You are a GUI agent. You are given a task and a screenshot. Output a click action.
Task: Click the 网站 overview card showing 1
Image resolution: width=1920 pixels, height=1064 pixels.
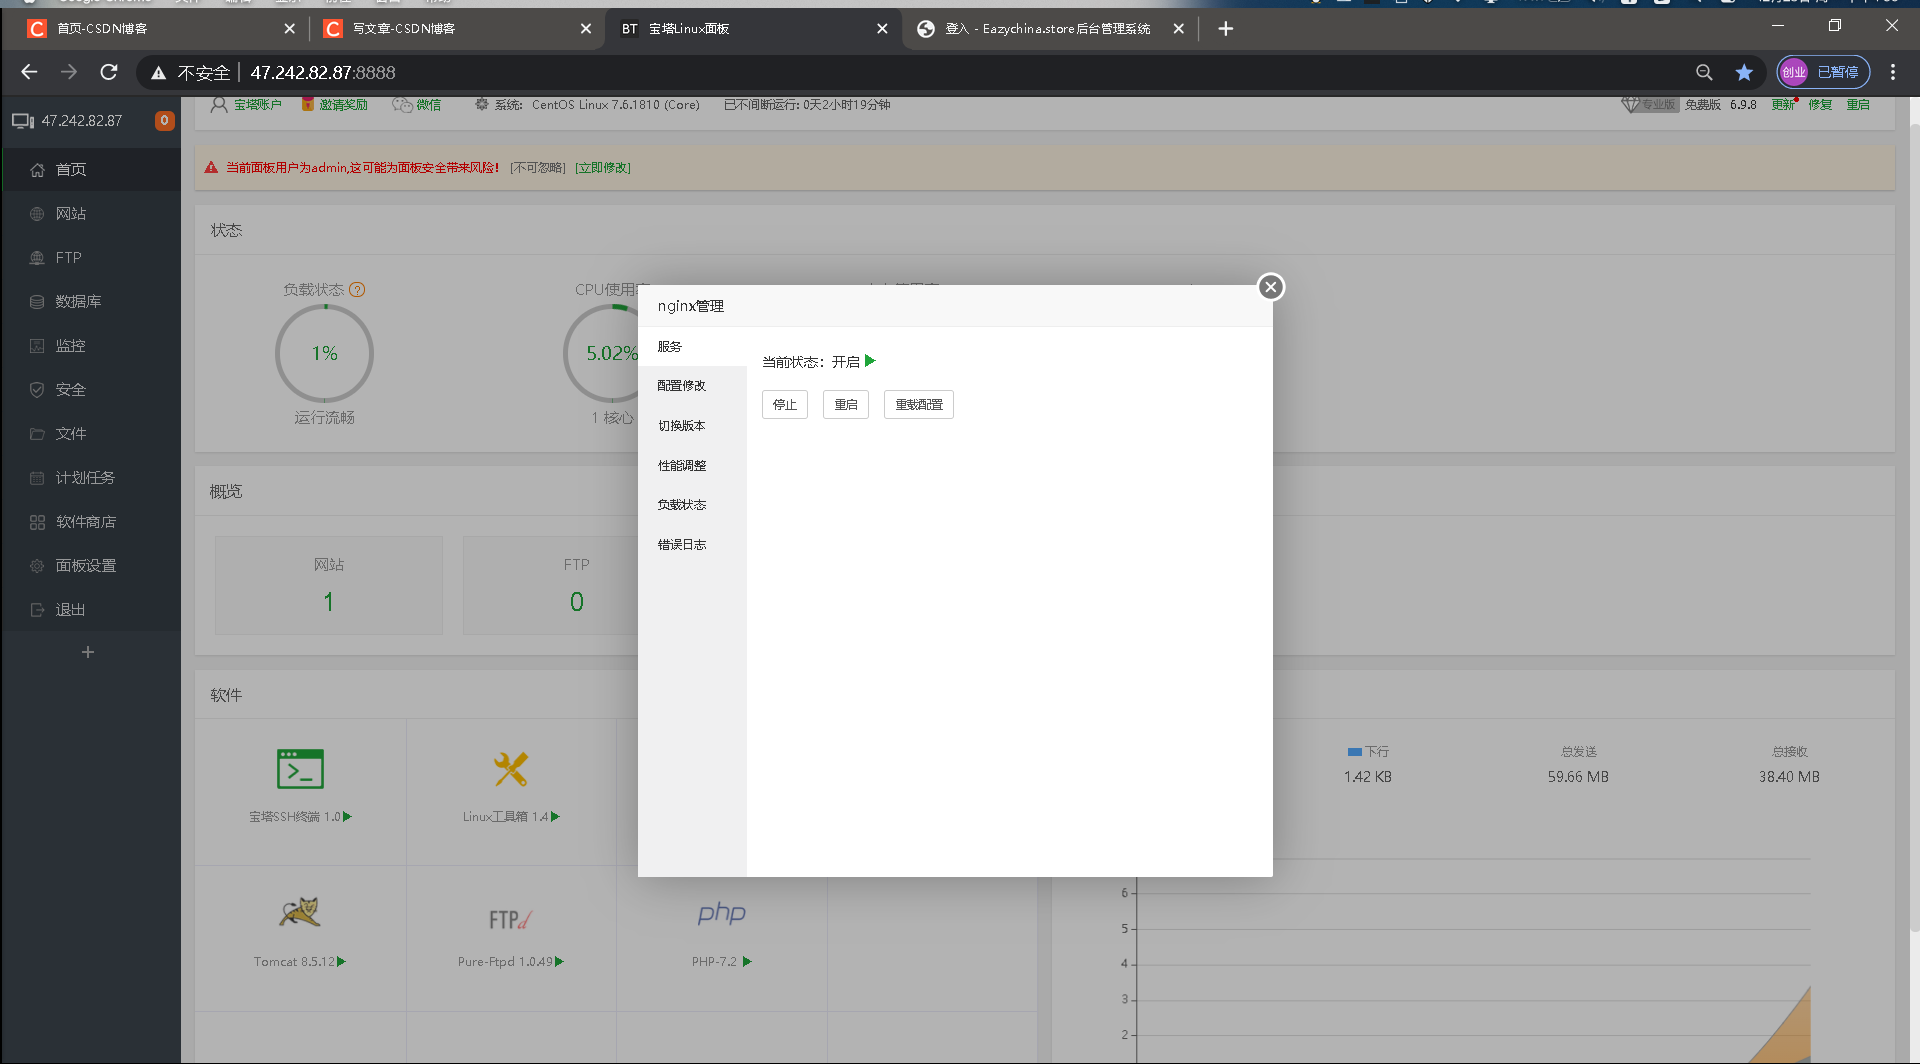329,585
